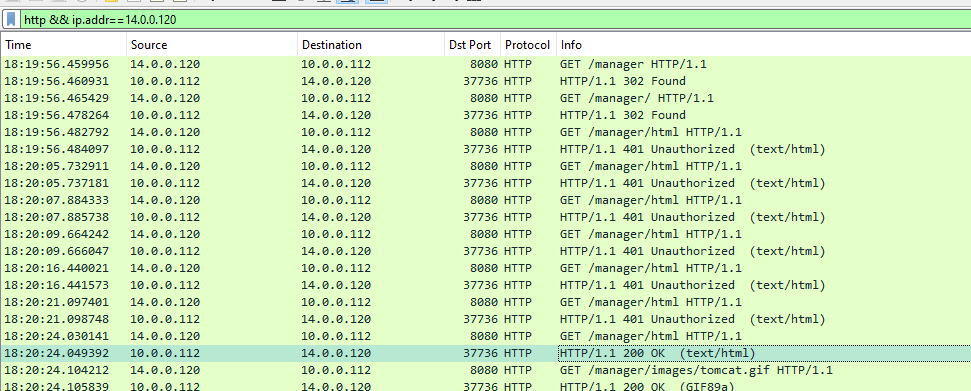
Task: Select the packet at time 18:19:56.465429
Action: 486,98
